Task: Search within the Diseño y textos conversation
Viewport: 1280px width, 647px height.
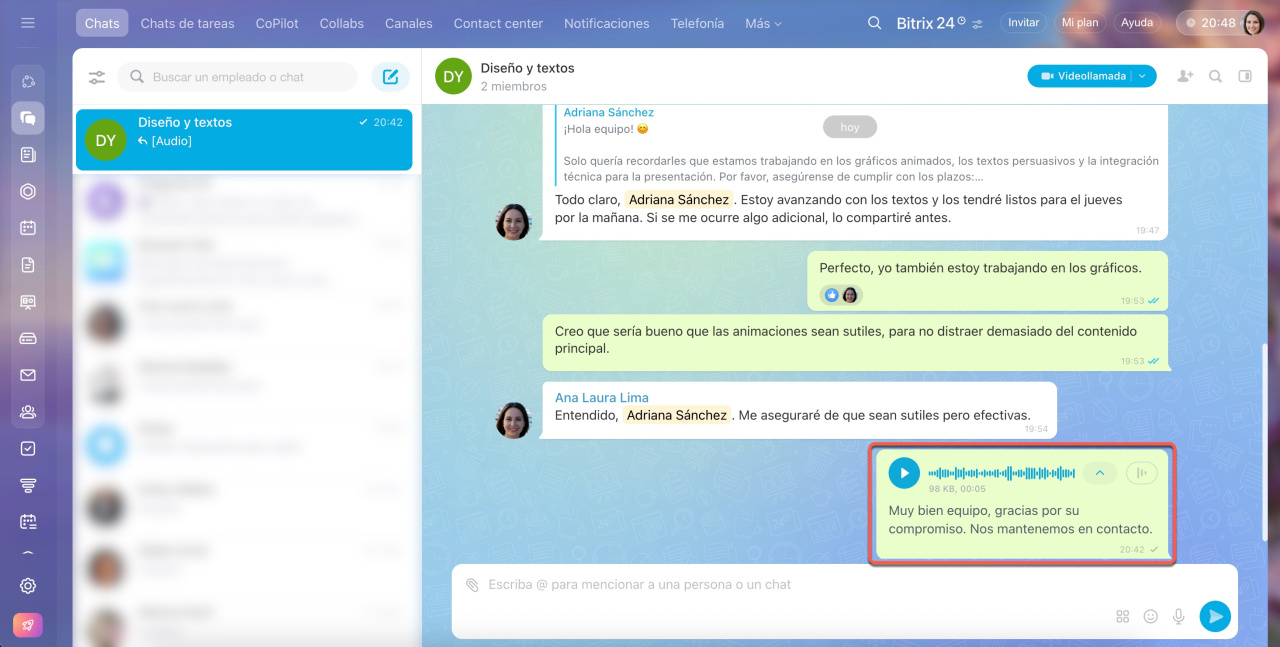Action: [1215, 76]
